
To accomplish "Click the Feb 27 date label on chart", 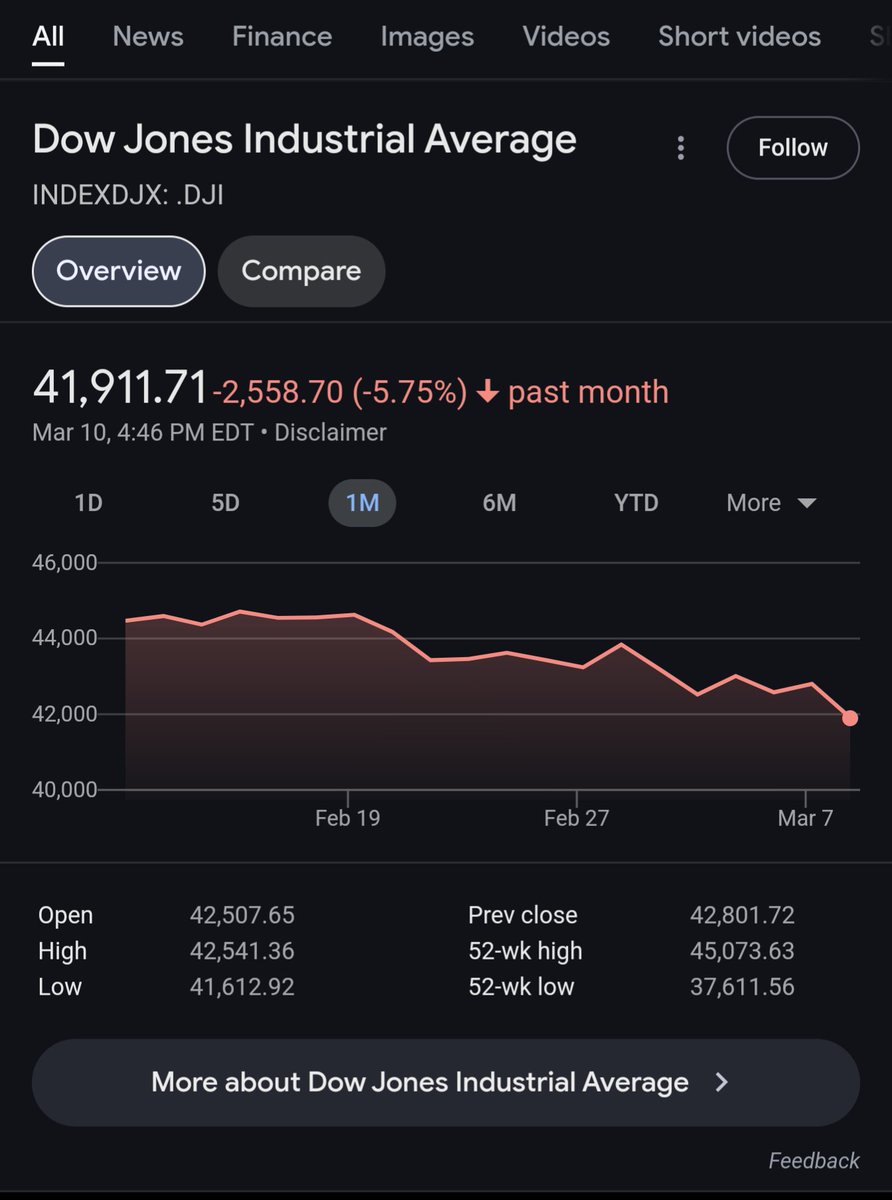I will click(576, 818).
